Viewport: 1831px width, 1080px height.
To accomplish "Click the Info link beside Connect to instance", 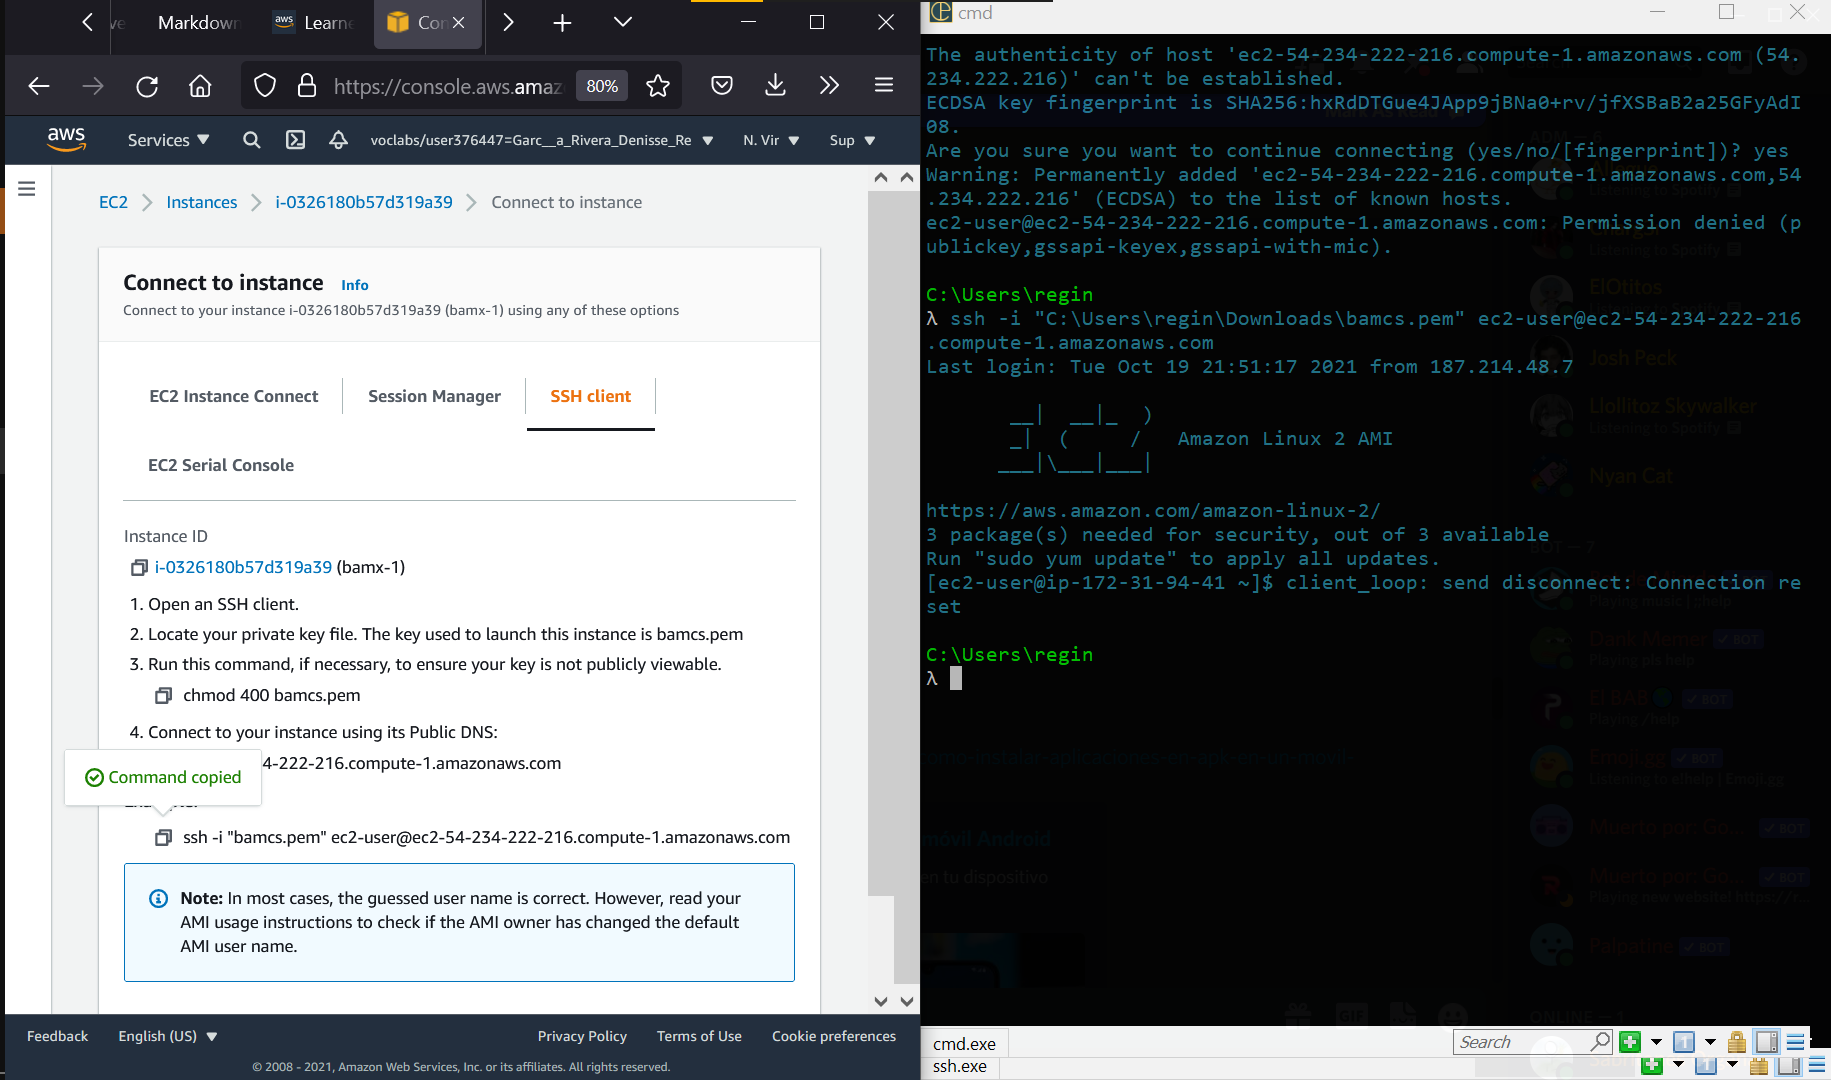I will click(x=354, y=285).
